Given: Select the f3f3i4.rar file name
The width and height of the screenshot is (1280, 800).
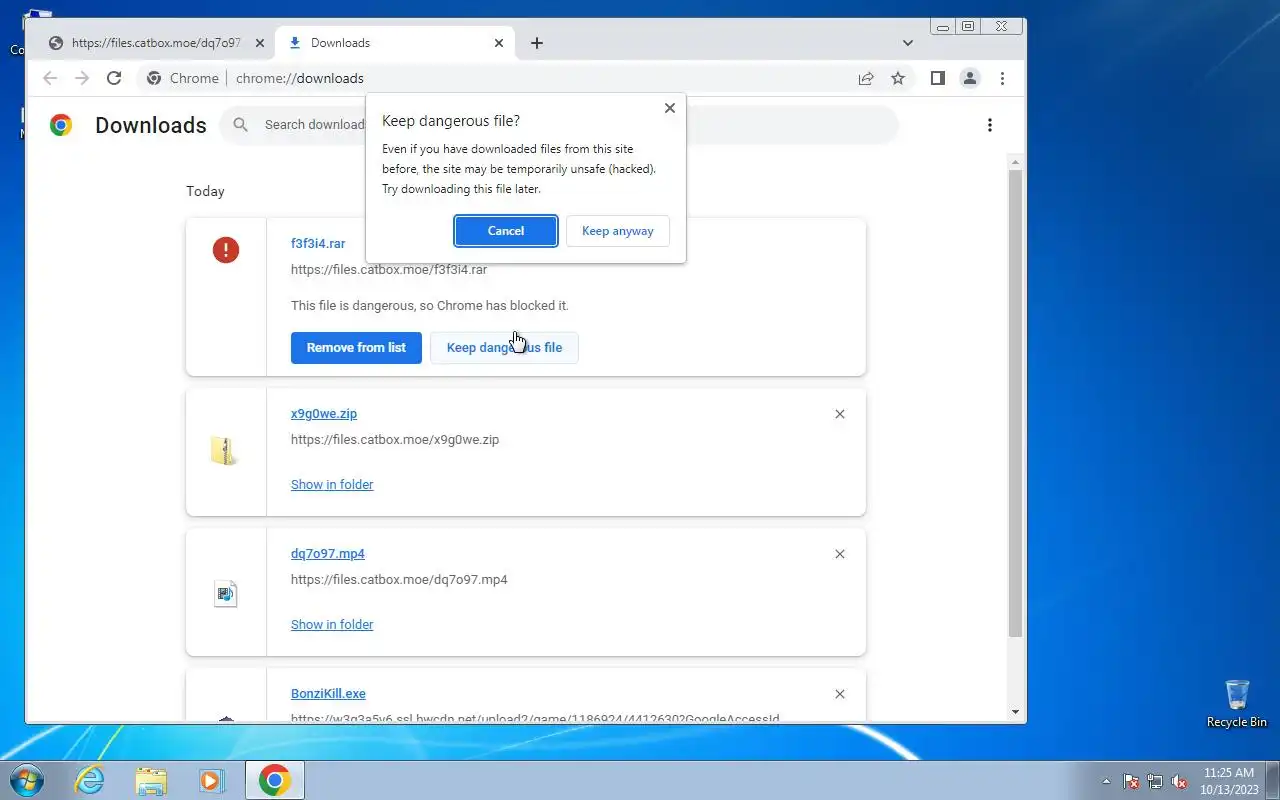Looking at the screenshot, I should [318, 244].
